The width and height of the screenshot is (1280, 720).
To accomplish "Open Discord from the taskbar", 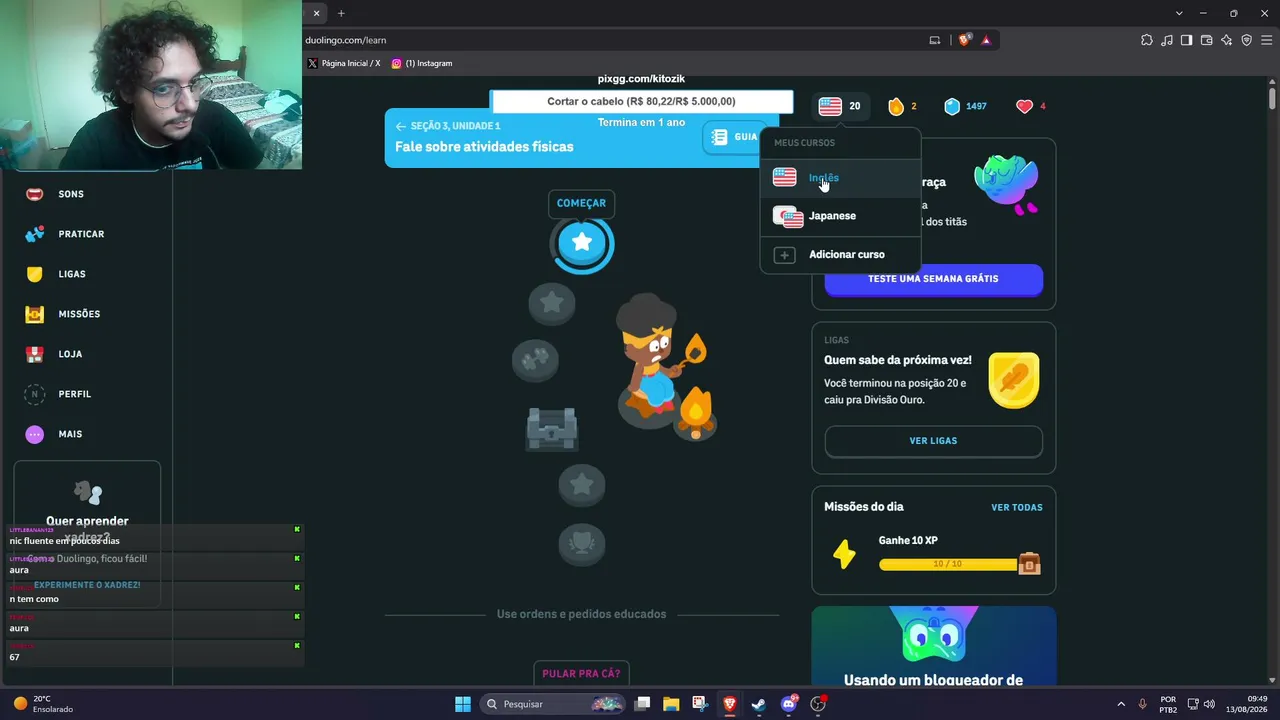I will [789, 704].
